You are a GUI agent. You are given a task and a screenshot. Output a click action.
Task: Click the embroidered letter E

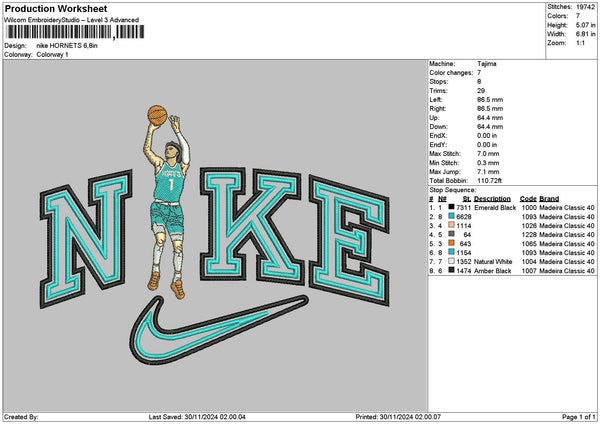point(349,240)
